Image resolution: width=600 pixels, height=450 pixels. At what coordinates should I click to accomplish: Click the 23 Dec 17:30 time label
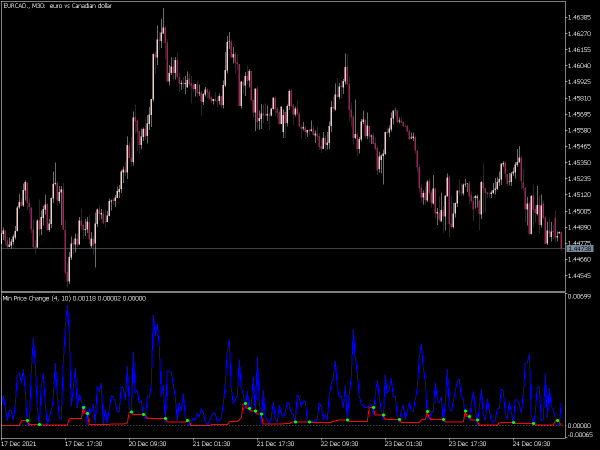[x=467, y=444]
